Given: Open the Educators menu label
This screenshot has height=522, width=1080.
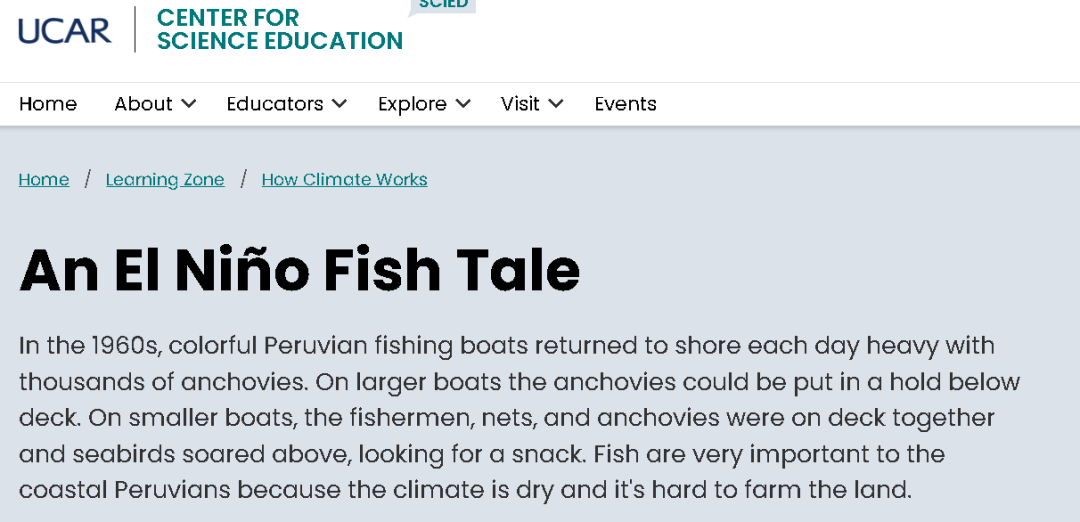Looking at the screenshot, I should [x=275, y=104].
